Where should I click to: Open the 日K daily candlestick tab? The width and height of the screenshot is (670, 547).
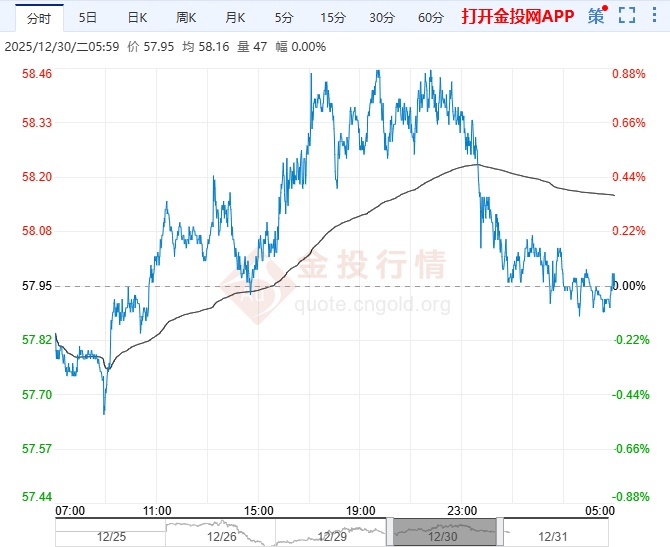pyautogui.click(x=137, y=18)
